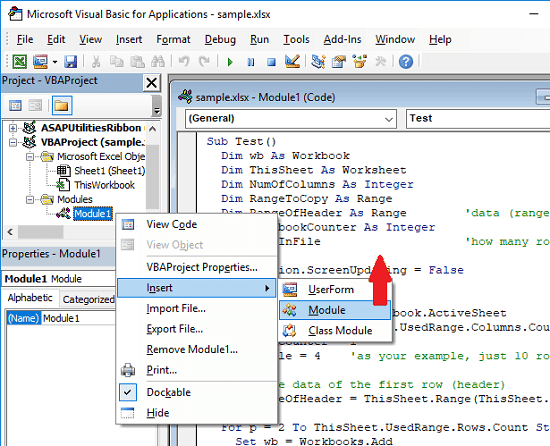Open Visual Basic Help question mark icon
Image resolution: width=550 pixels, height=446 pixels.
[x=406, y=62]
